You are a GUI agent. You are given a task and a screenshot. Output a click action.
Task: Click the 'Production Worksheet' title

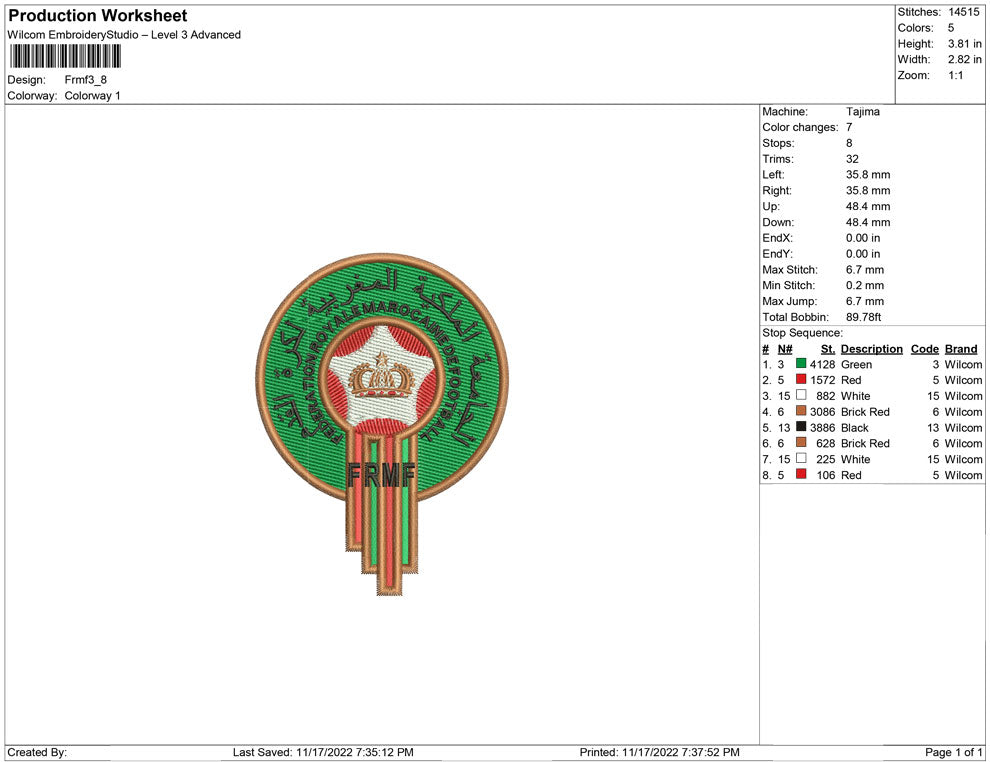coord(98,15)
